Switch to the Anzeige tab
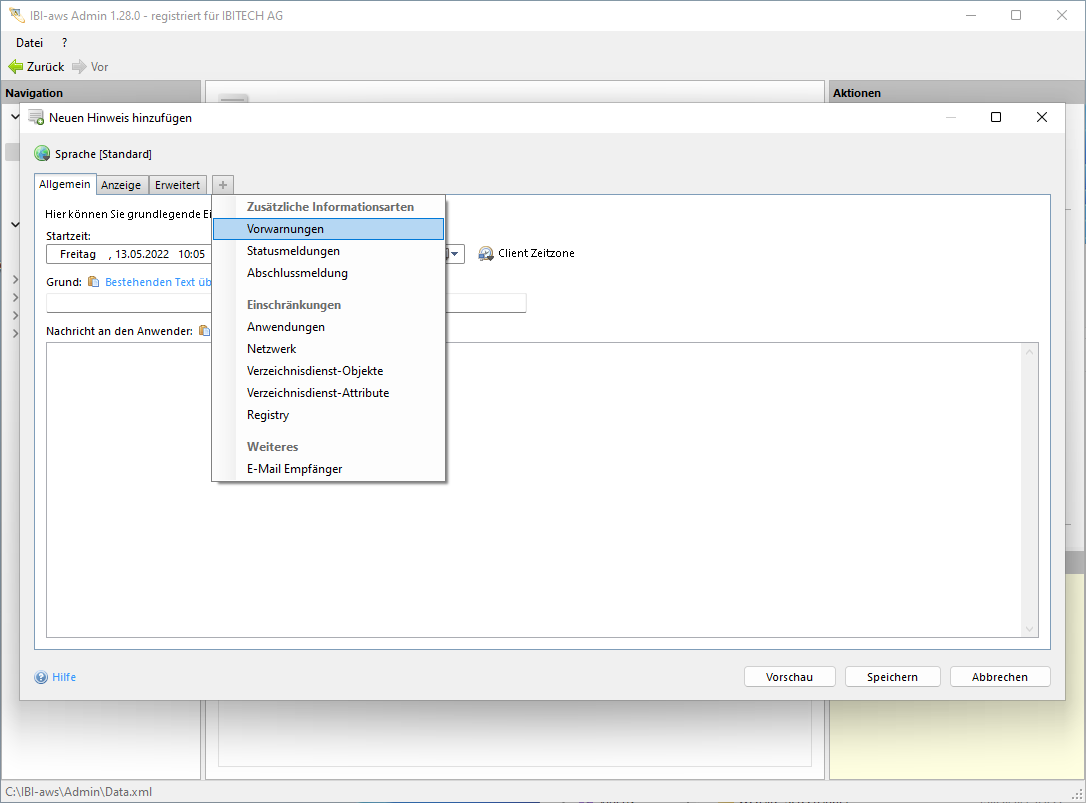This screenshot has height=803, width=1086. (121, 185)
